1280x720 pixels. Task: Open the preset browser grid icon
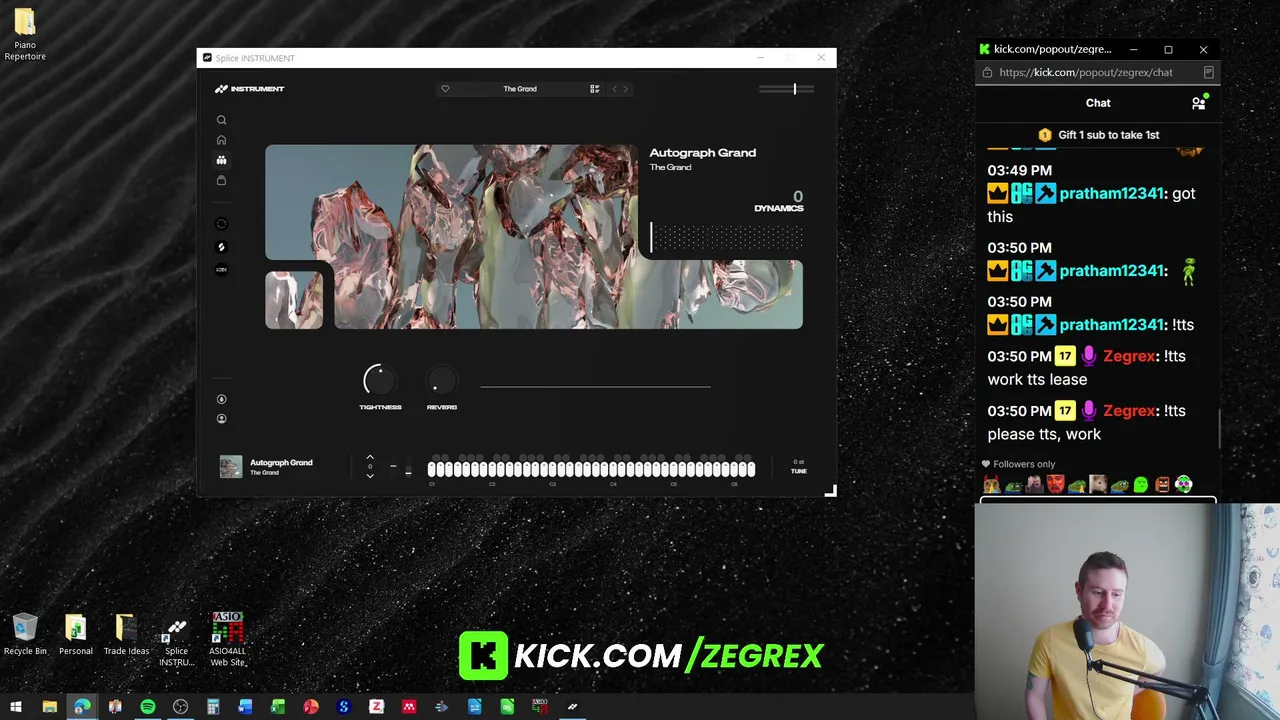point(594,89)
